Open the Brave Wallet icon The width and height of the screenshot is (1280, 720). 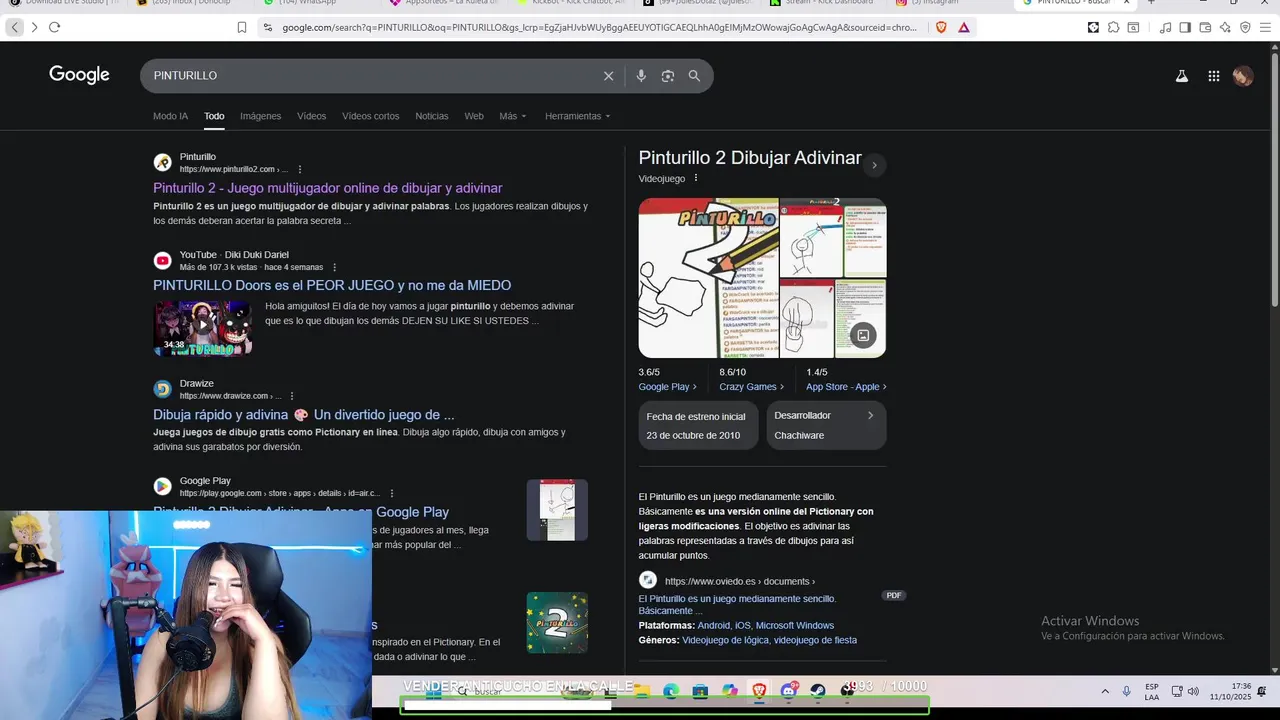[x=1205, y=27]
